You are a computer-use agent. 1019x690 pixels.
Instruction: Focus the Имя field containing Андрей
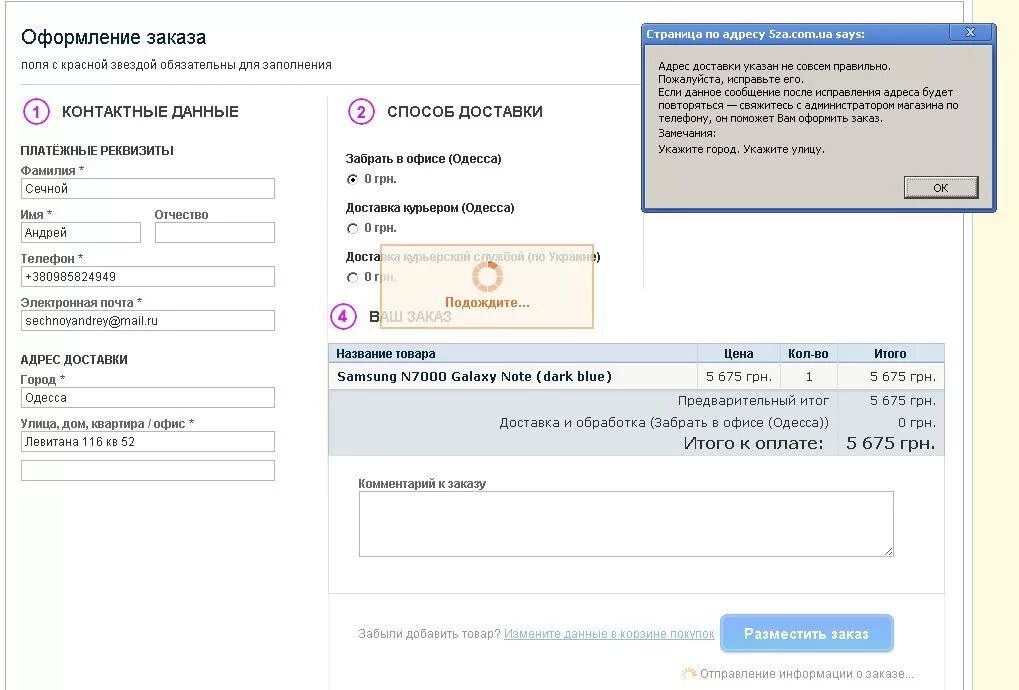click(x=81, y=233)
